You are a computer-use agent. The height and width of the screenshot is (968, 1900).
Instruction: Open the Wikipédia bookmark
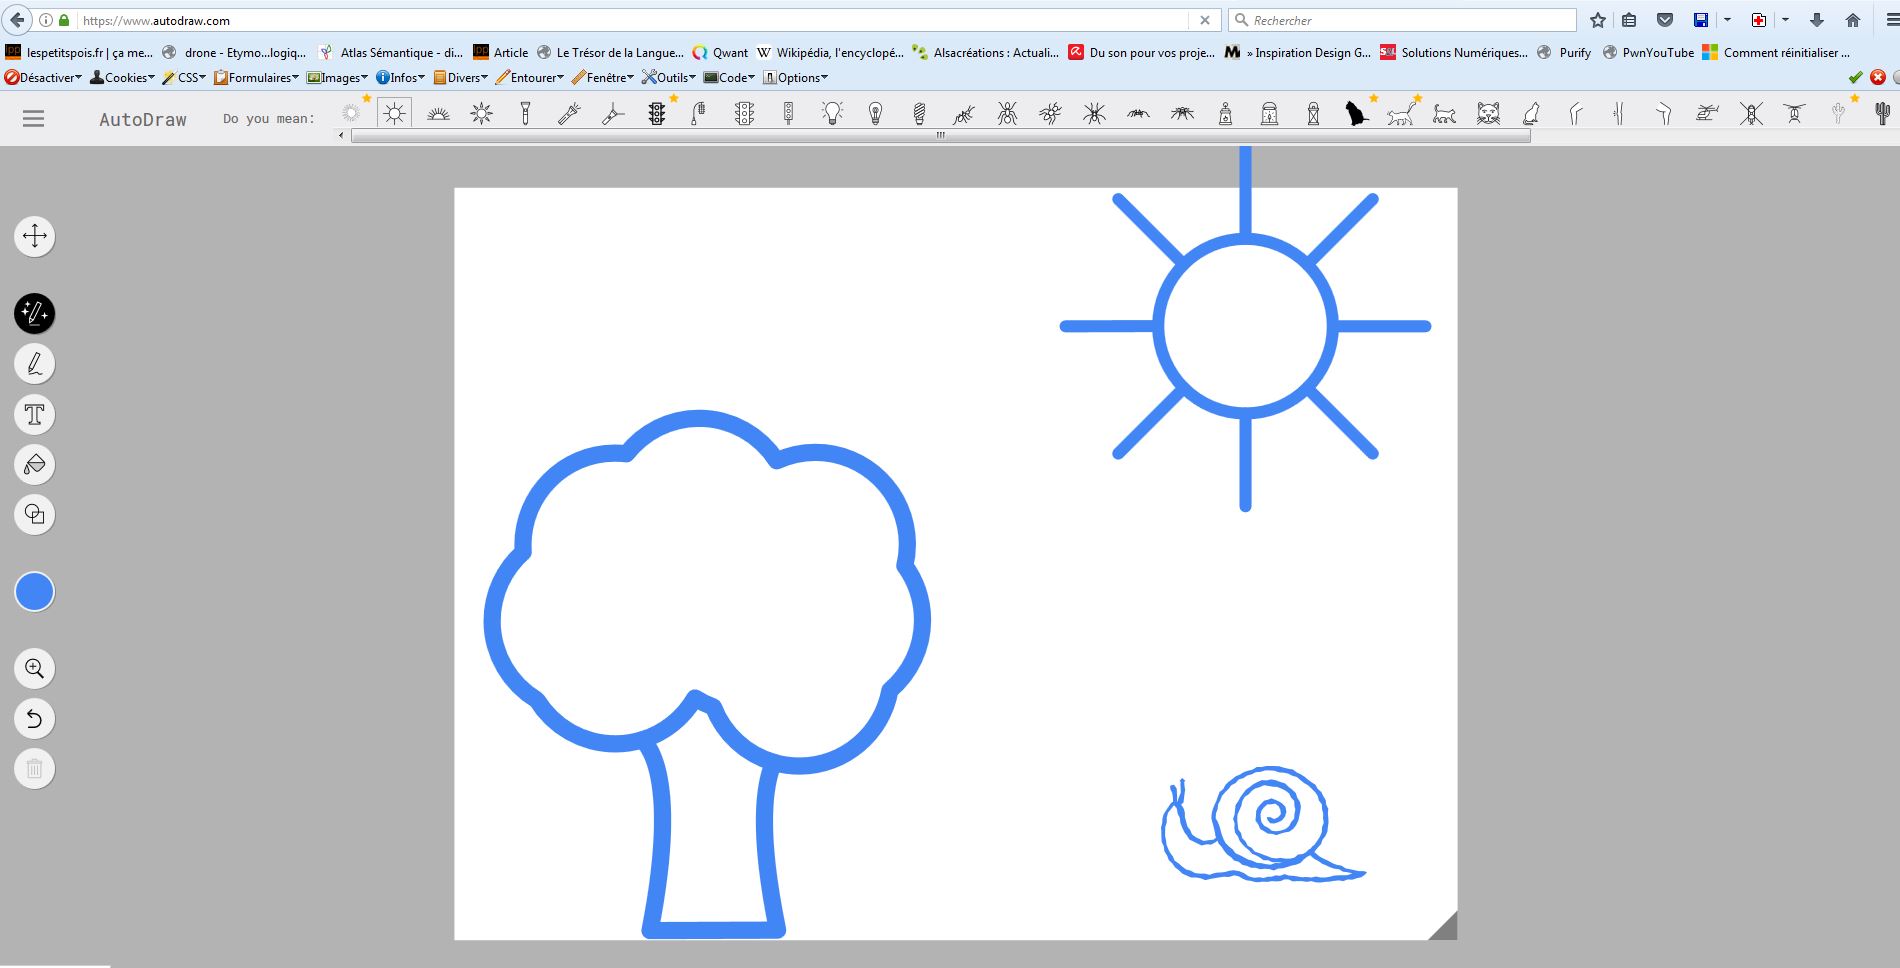pyautogui.click(x=830, y=52)
